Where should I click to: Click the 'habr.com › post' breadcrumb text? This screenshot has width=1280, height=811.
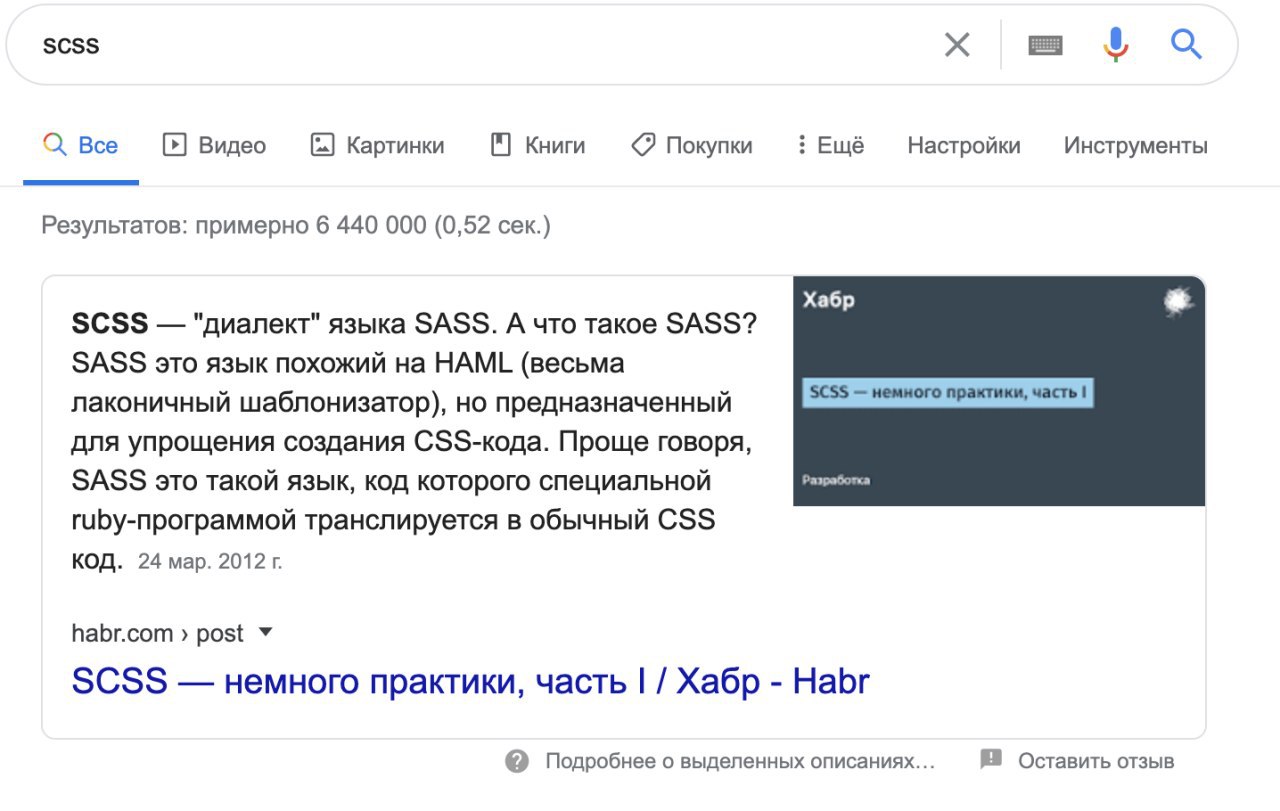(158, 634)
